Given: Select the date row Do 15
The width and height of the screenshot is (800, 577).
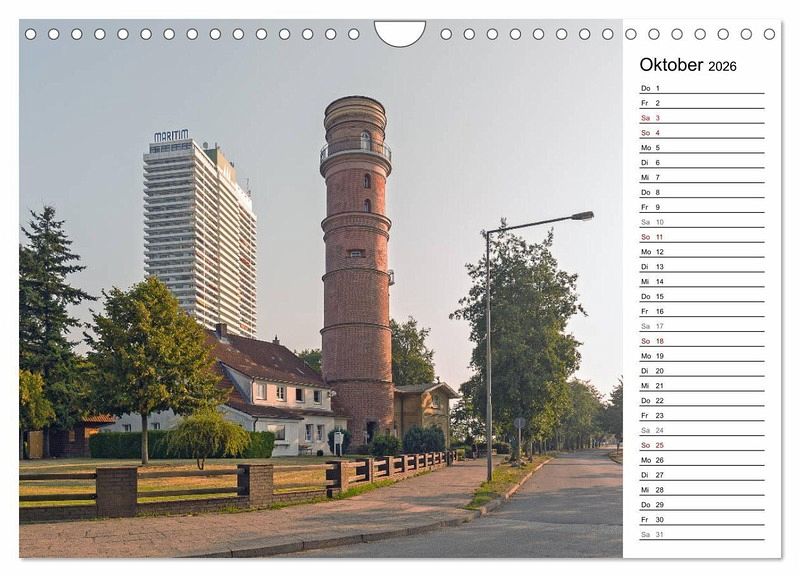Looking at the screenshot, I should 702,296.
